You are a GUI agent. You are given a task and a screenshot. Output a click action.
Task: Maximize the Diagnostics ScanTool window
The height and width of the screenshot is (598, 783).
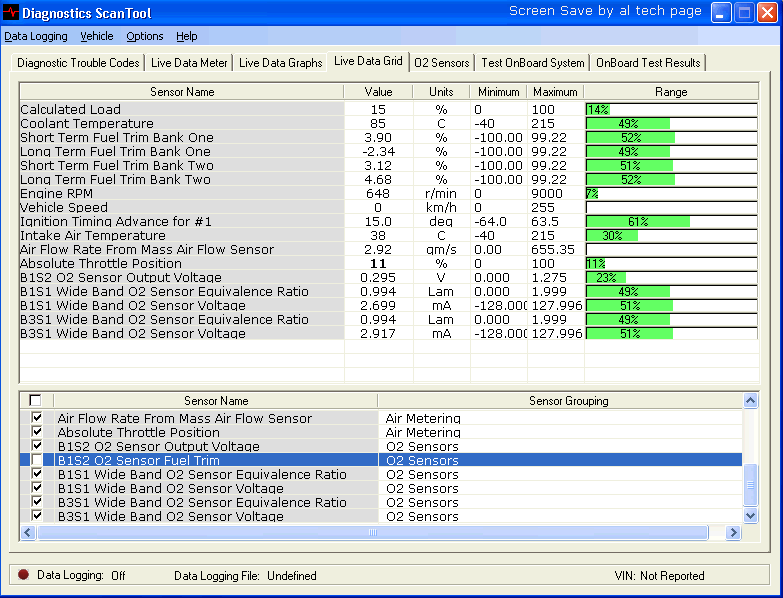(744, 13)
